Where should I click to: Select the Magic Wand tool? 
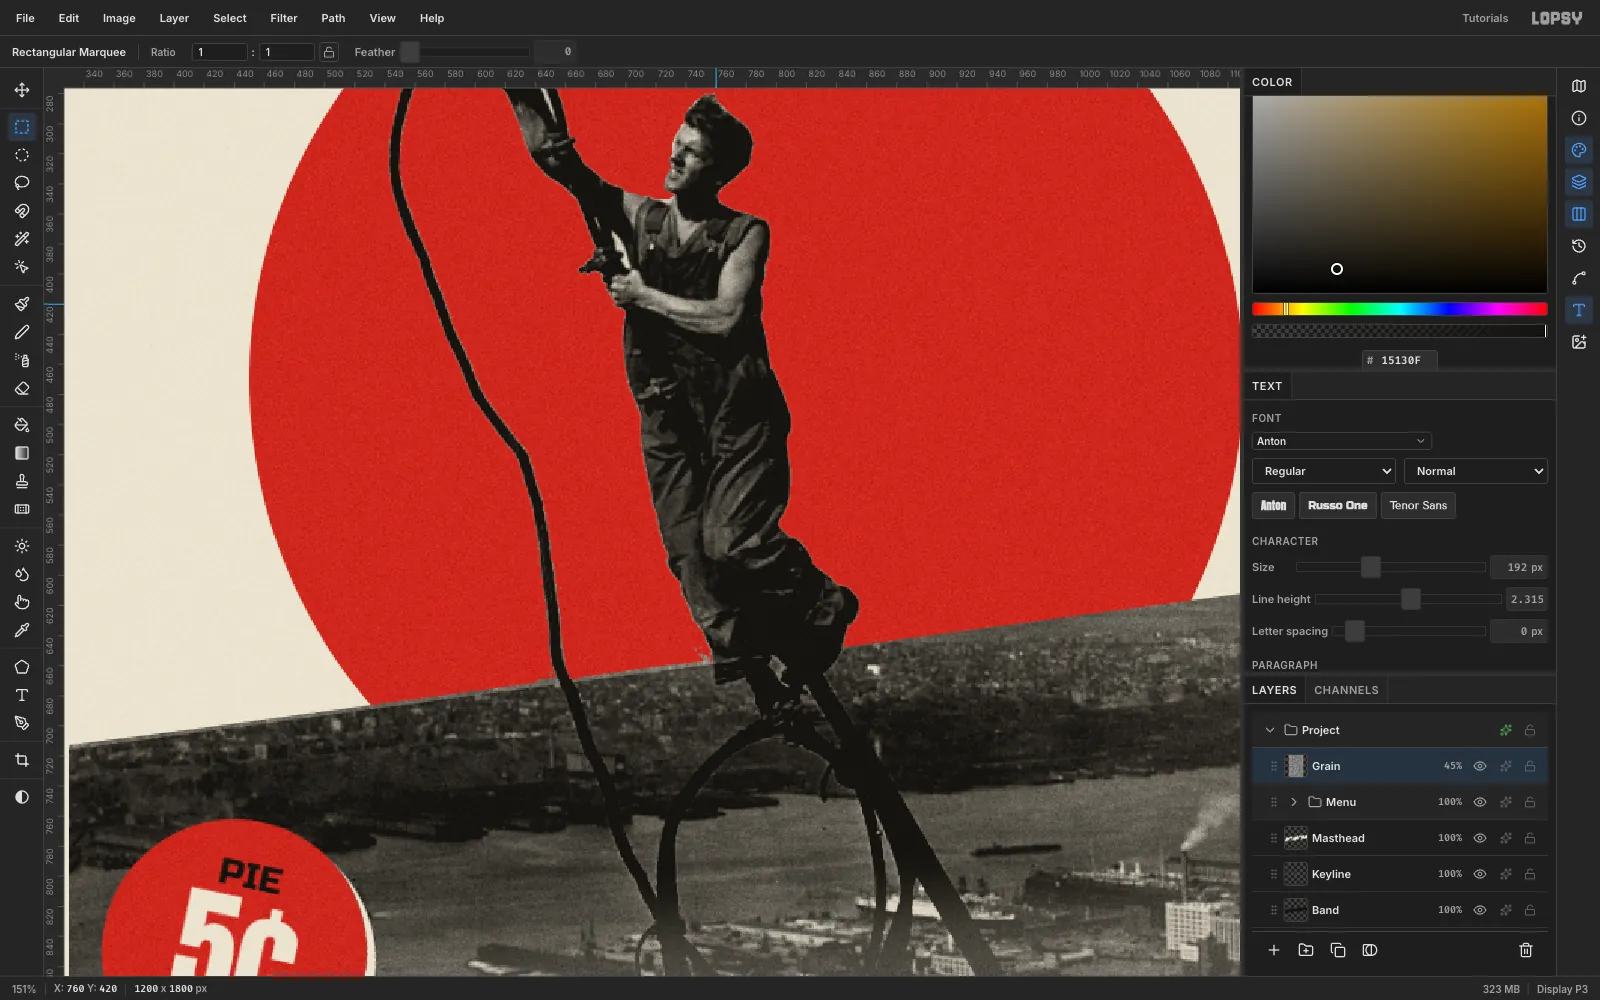(22, 239)
